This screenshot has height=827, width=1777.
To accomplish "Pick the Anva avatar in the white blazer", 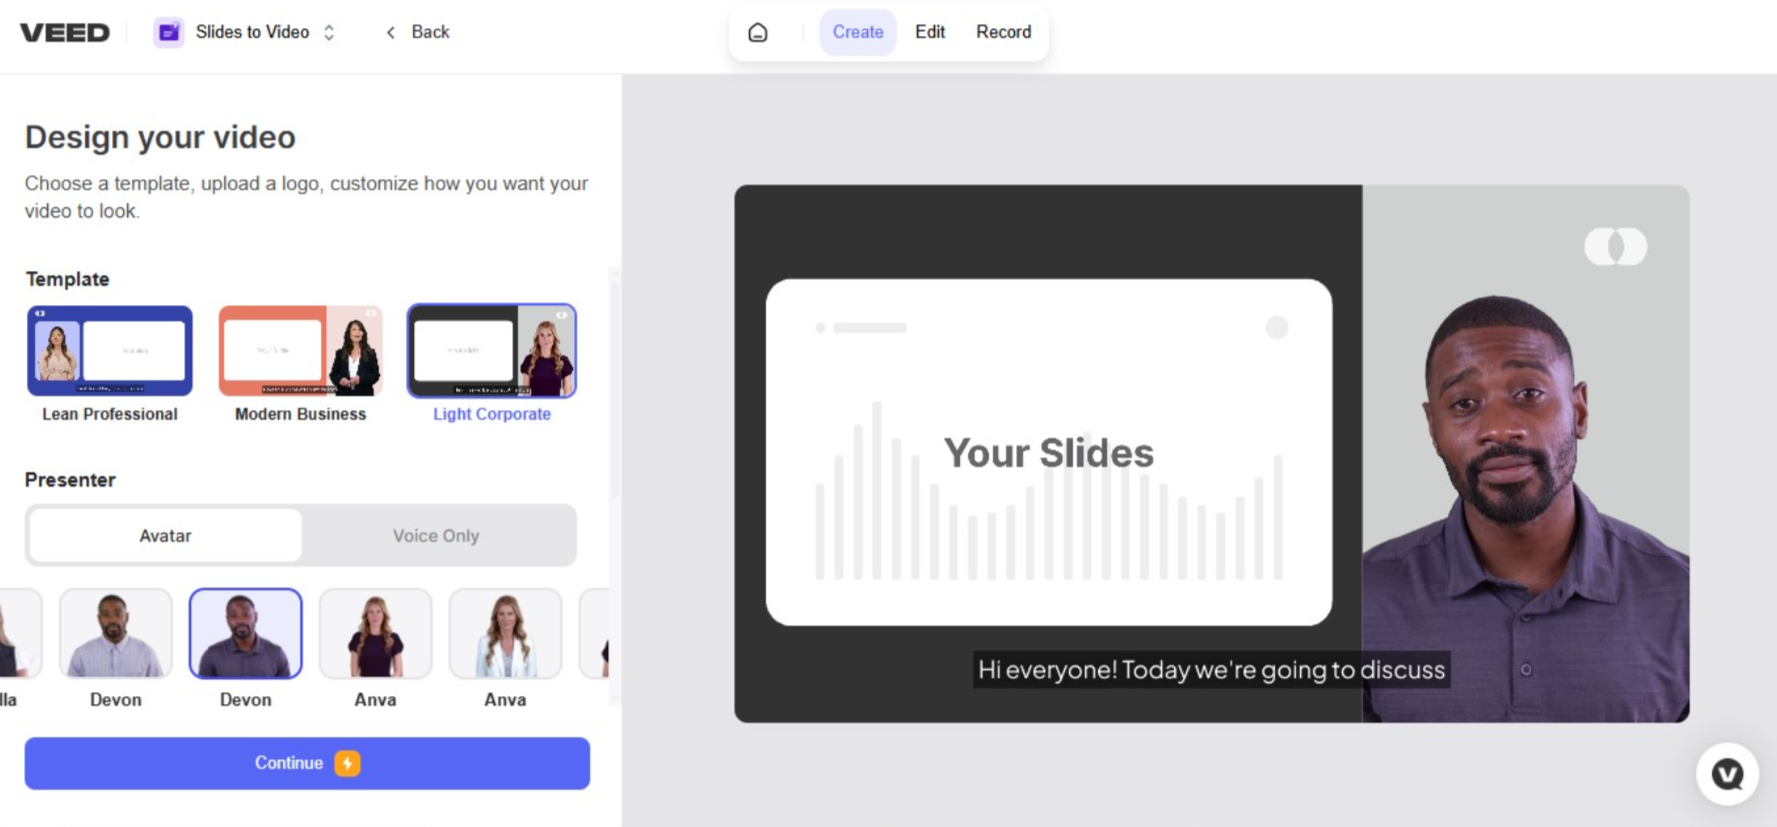I will (x=506, y=633).
